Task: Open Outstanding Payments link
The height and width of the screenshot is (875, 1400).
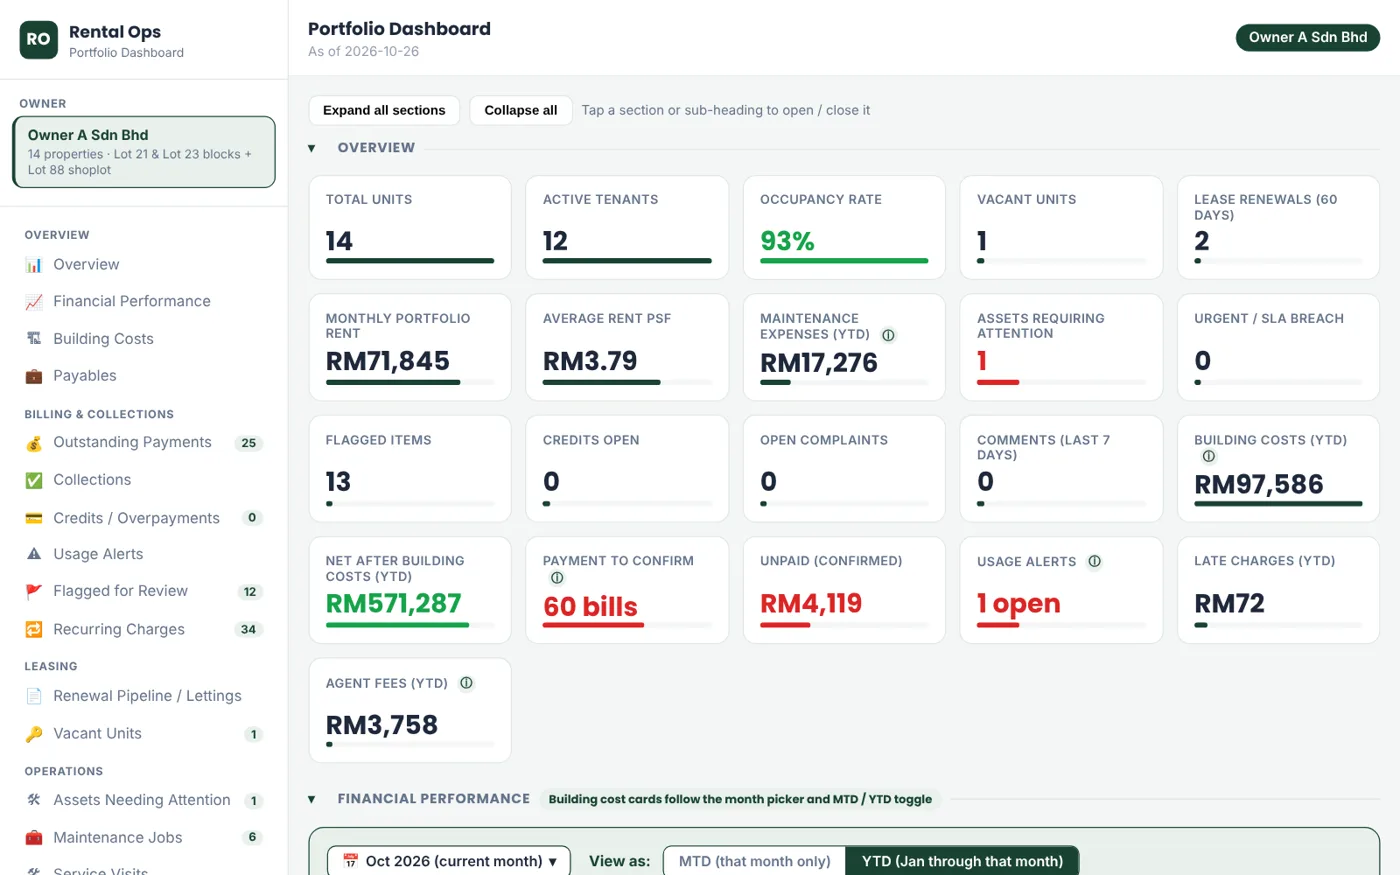Action: [x=144, y=443]
